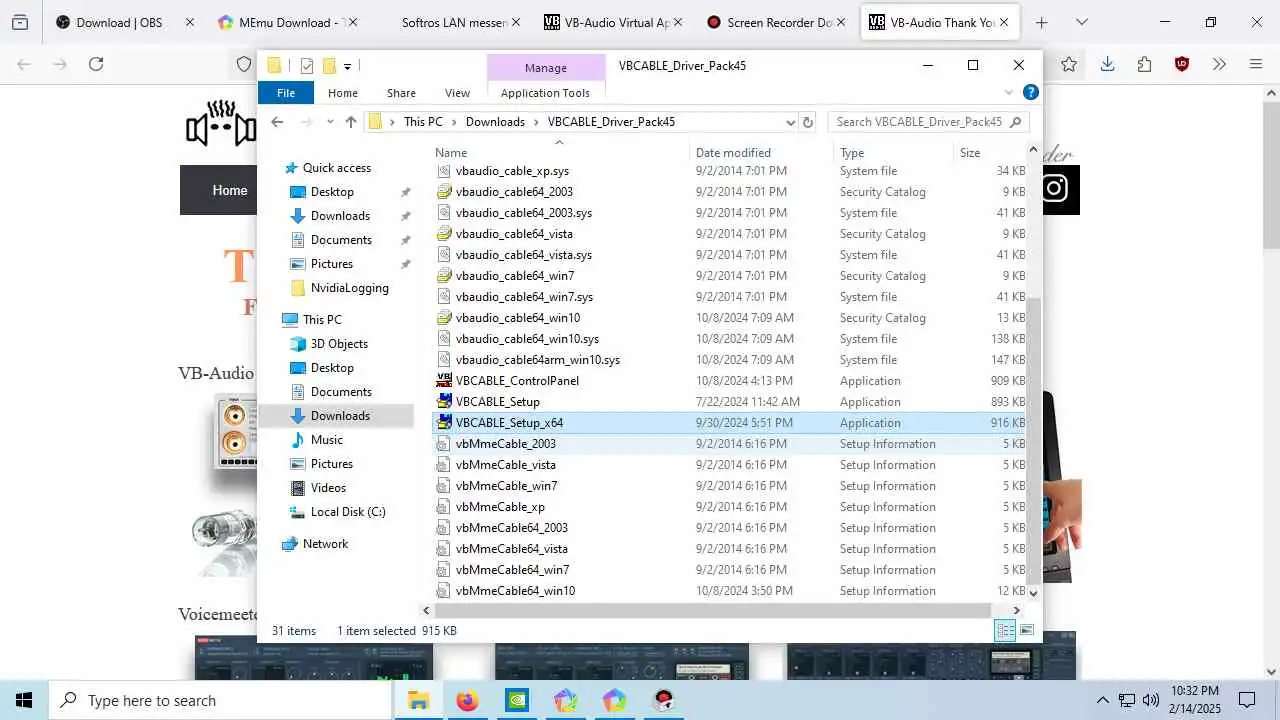Select the VBCABLE_Setup file icon
Image resolution: width=1280 pixels, height=720 pixels.
click(445, 402)
